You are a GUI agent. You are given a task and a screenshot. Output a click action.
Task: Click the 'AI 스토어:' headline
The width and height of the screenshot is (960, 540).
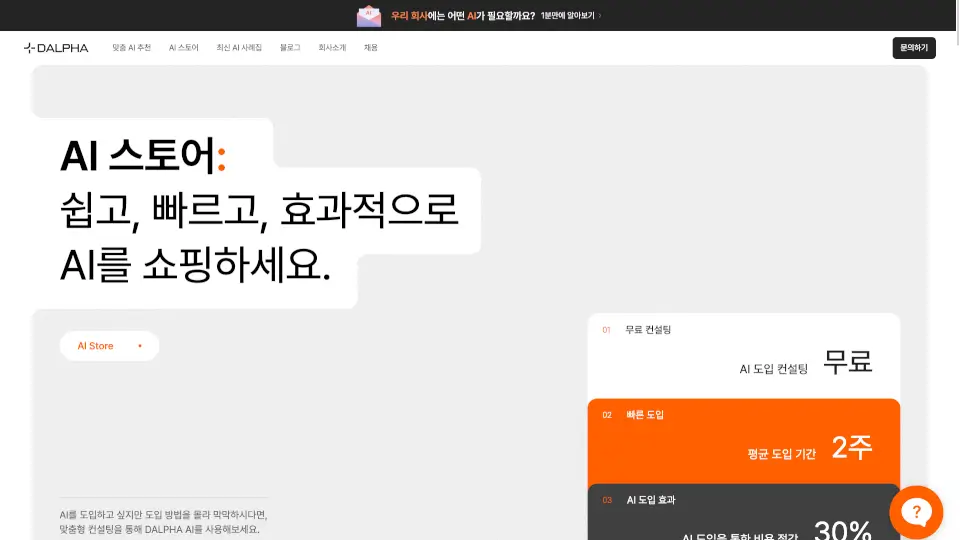144,156
